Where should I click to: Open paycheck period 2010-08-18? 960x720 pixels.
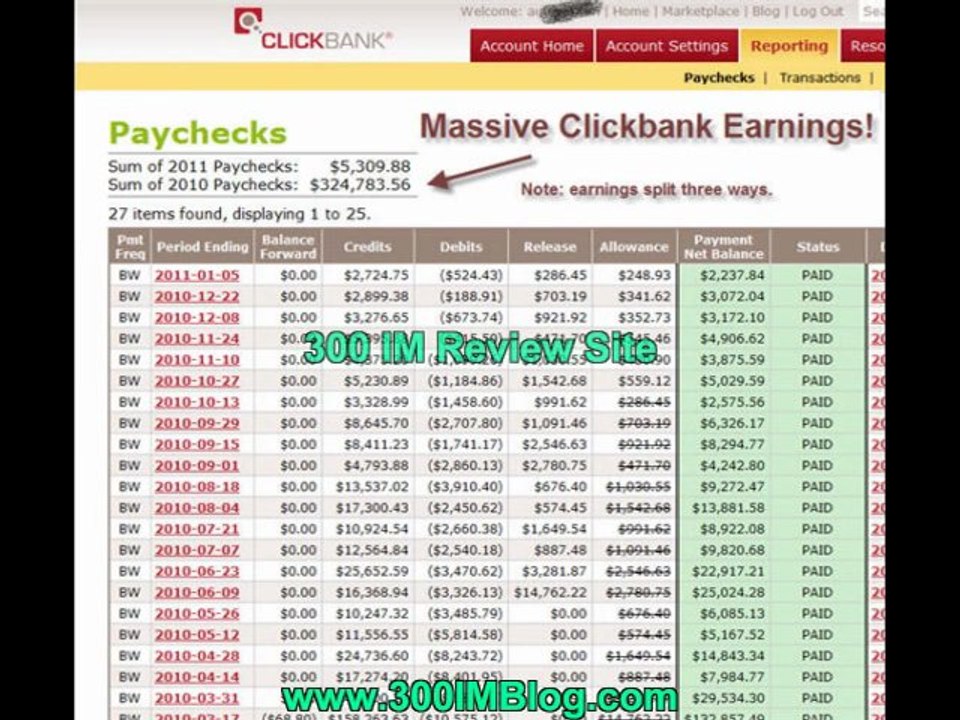[197, 487]
